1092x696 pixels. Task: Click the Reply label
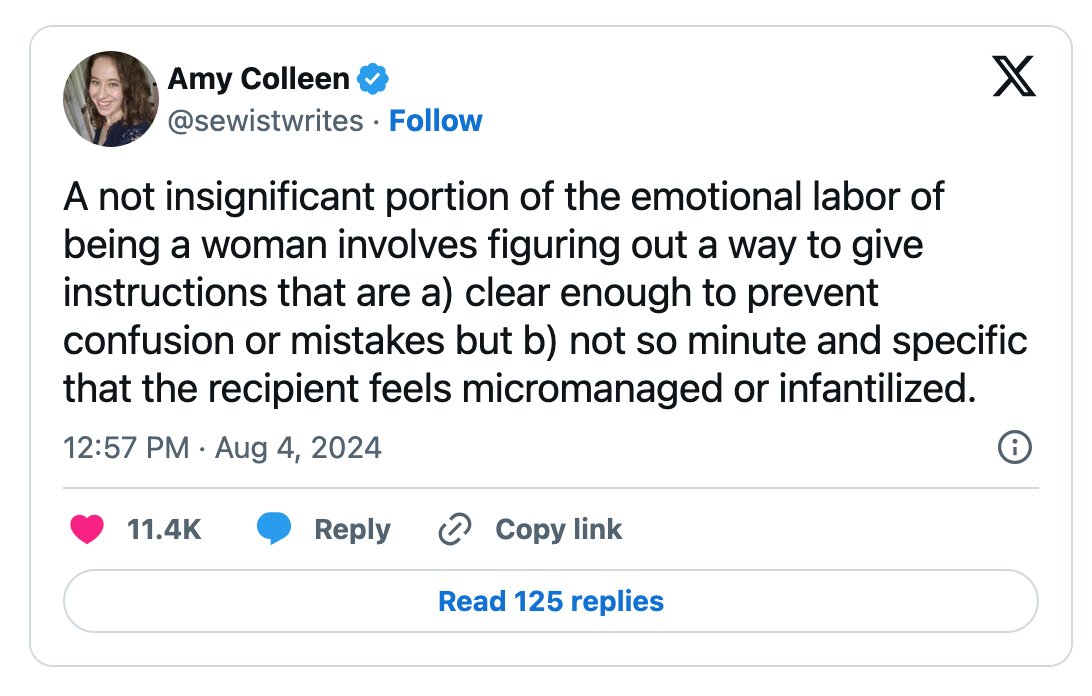tap(352, 530)
